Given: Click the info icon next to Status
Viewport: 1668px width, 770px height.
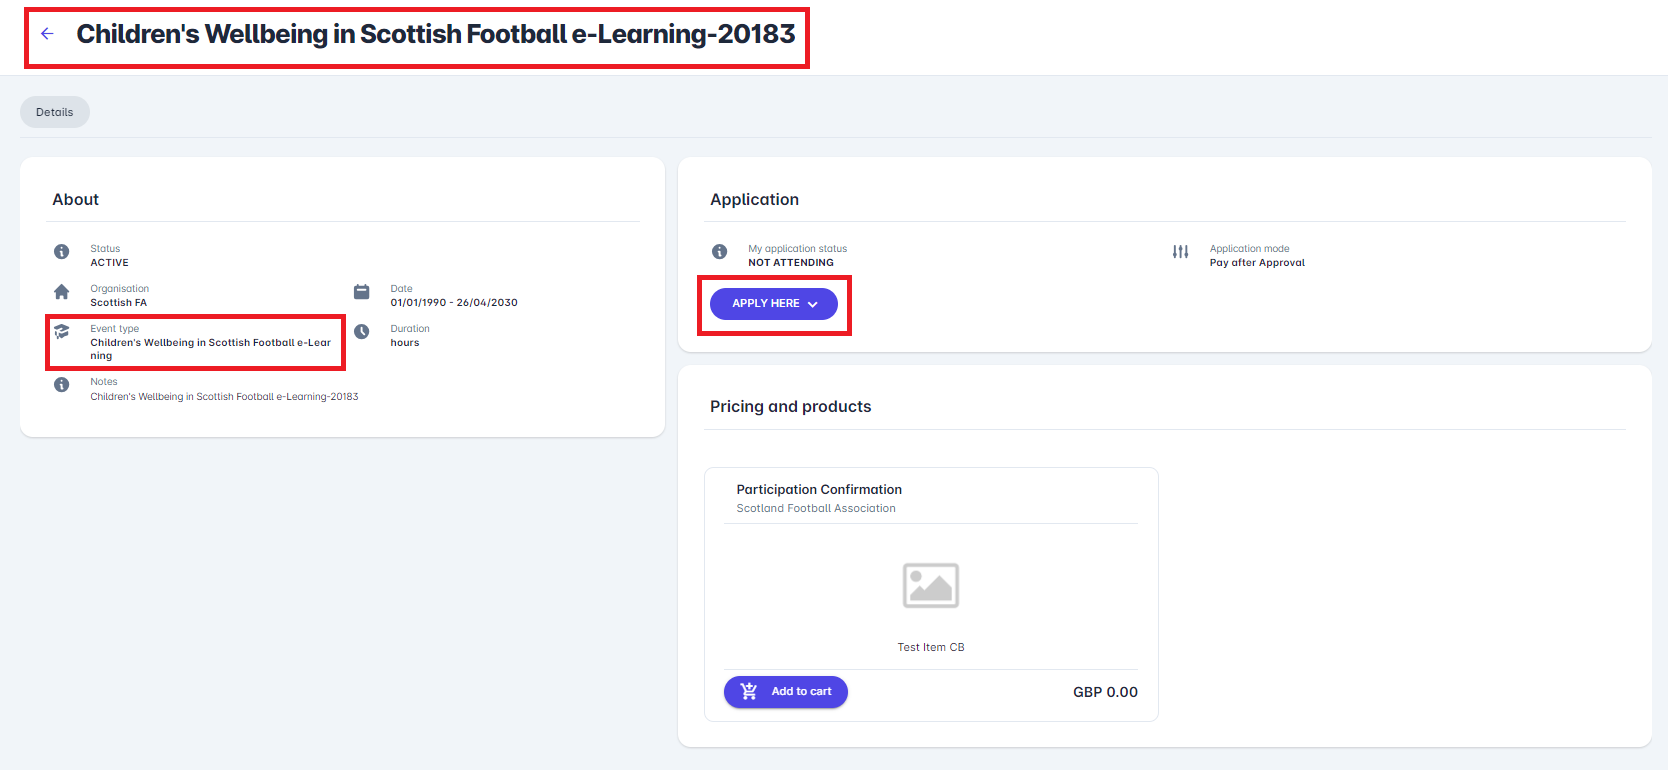Looking at the screenshot, I should 62,252.
